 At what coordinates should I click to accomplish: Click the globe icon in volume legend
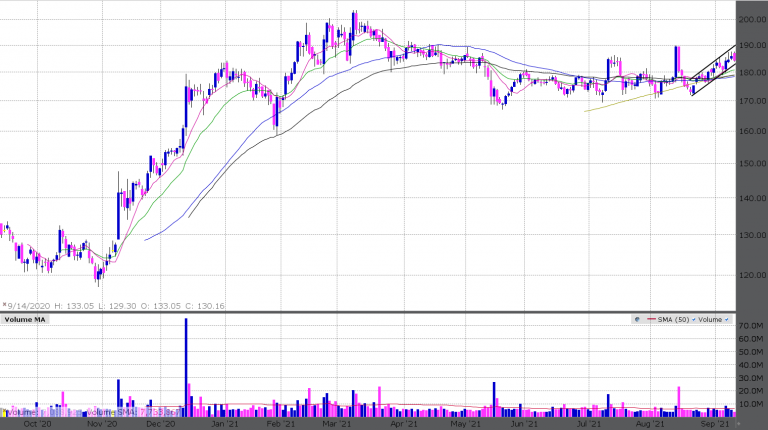click(638, 320)
